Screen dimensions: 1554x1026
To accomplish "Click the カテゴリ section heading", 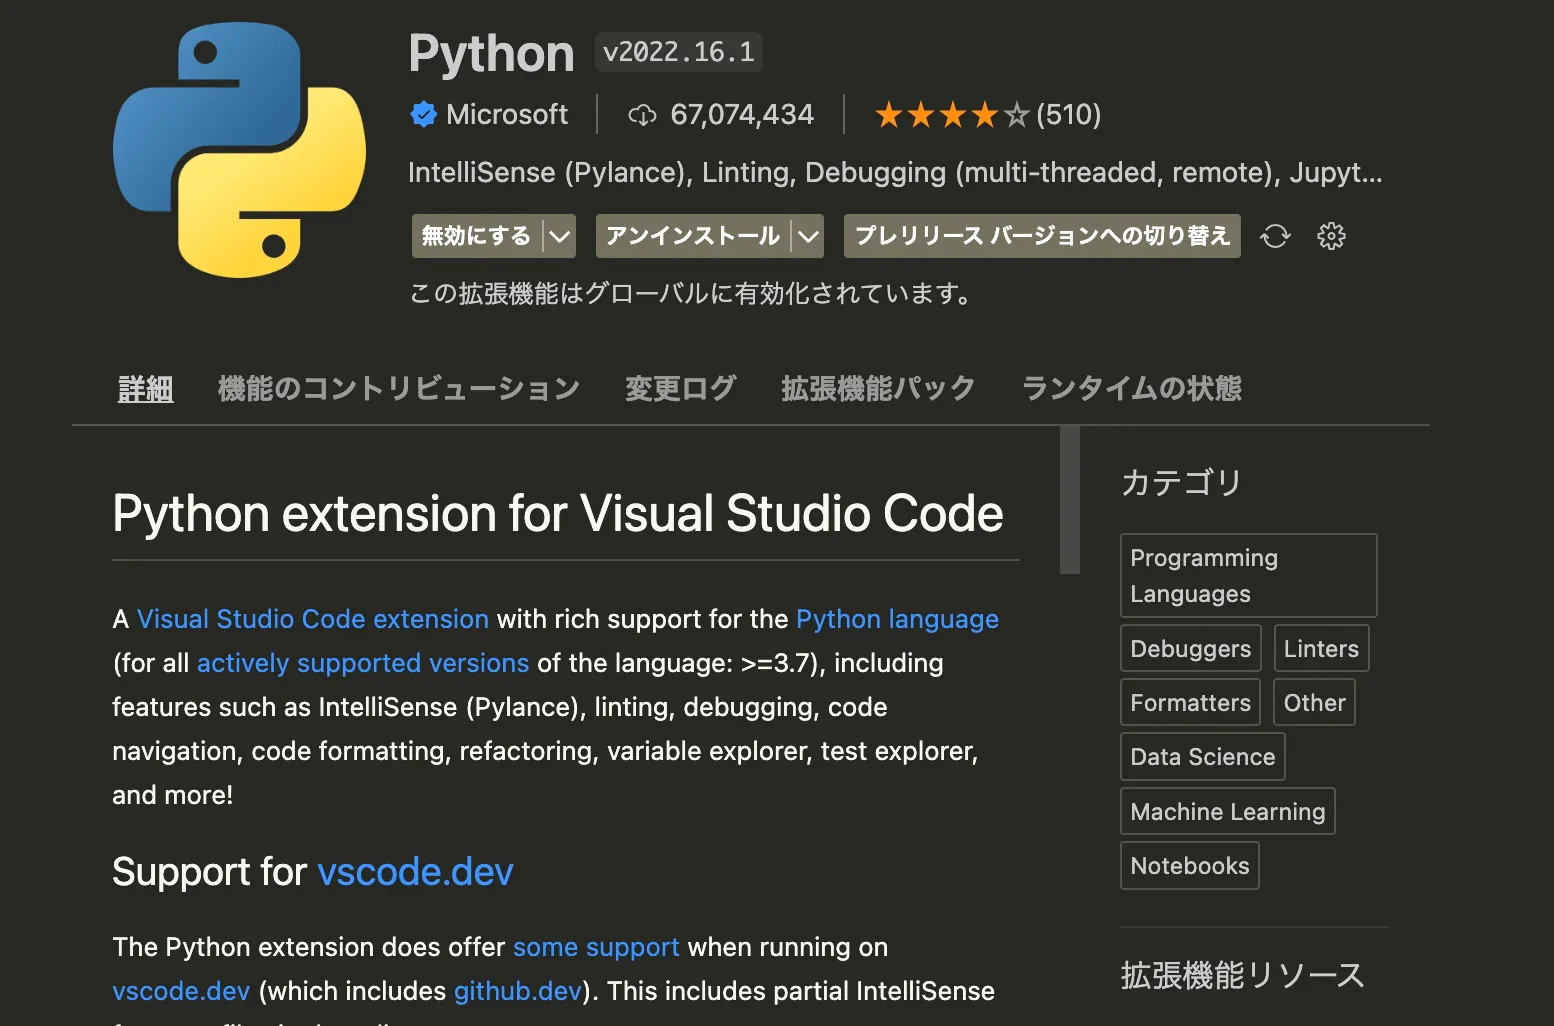I will [1181, 482].
